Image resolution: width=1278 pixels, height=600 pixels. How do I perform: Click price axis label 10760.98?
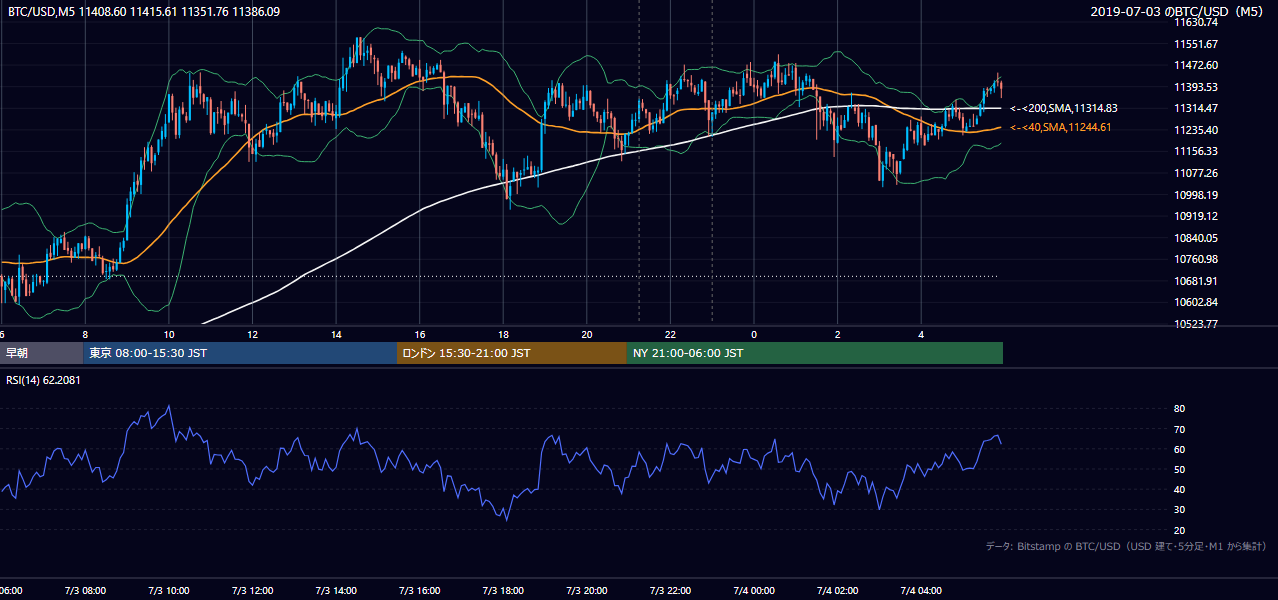(x=1196, y=259)
